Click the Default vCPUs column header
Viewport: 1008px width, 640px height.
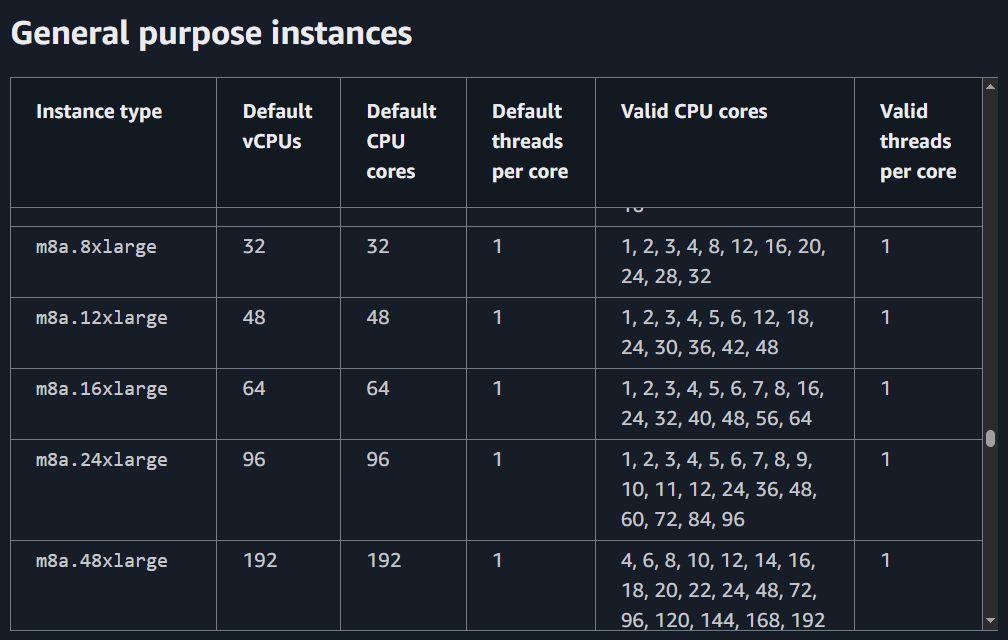point(277,126)
